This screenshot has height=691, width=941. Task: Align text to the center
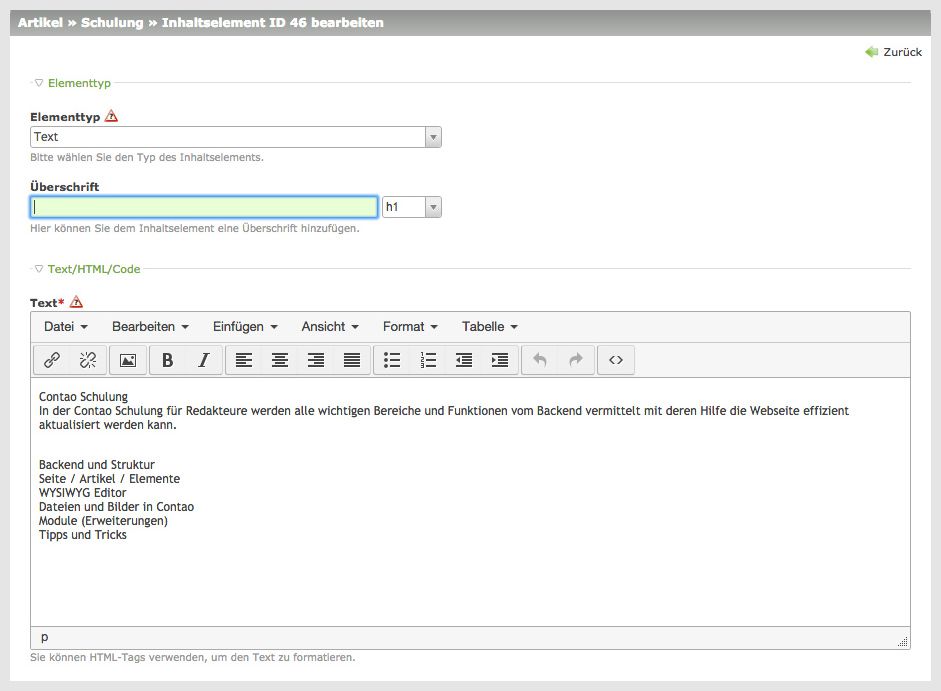tap(280, 360)
